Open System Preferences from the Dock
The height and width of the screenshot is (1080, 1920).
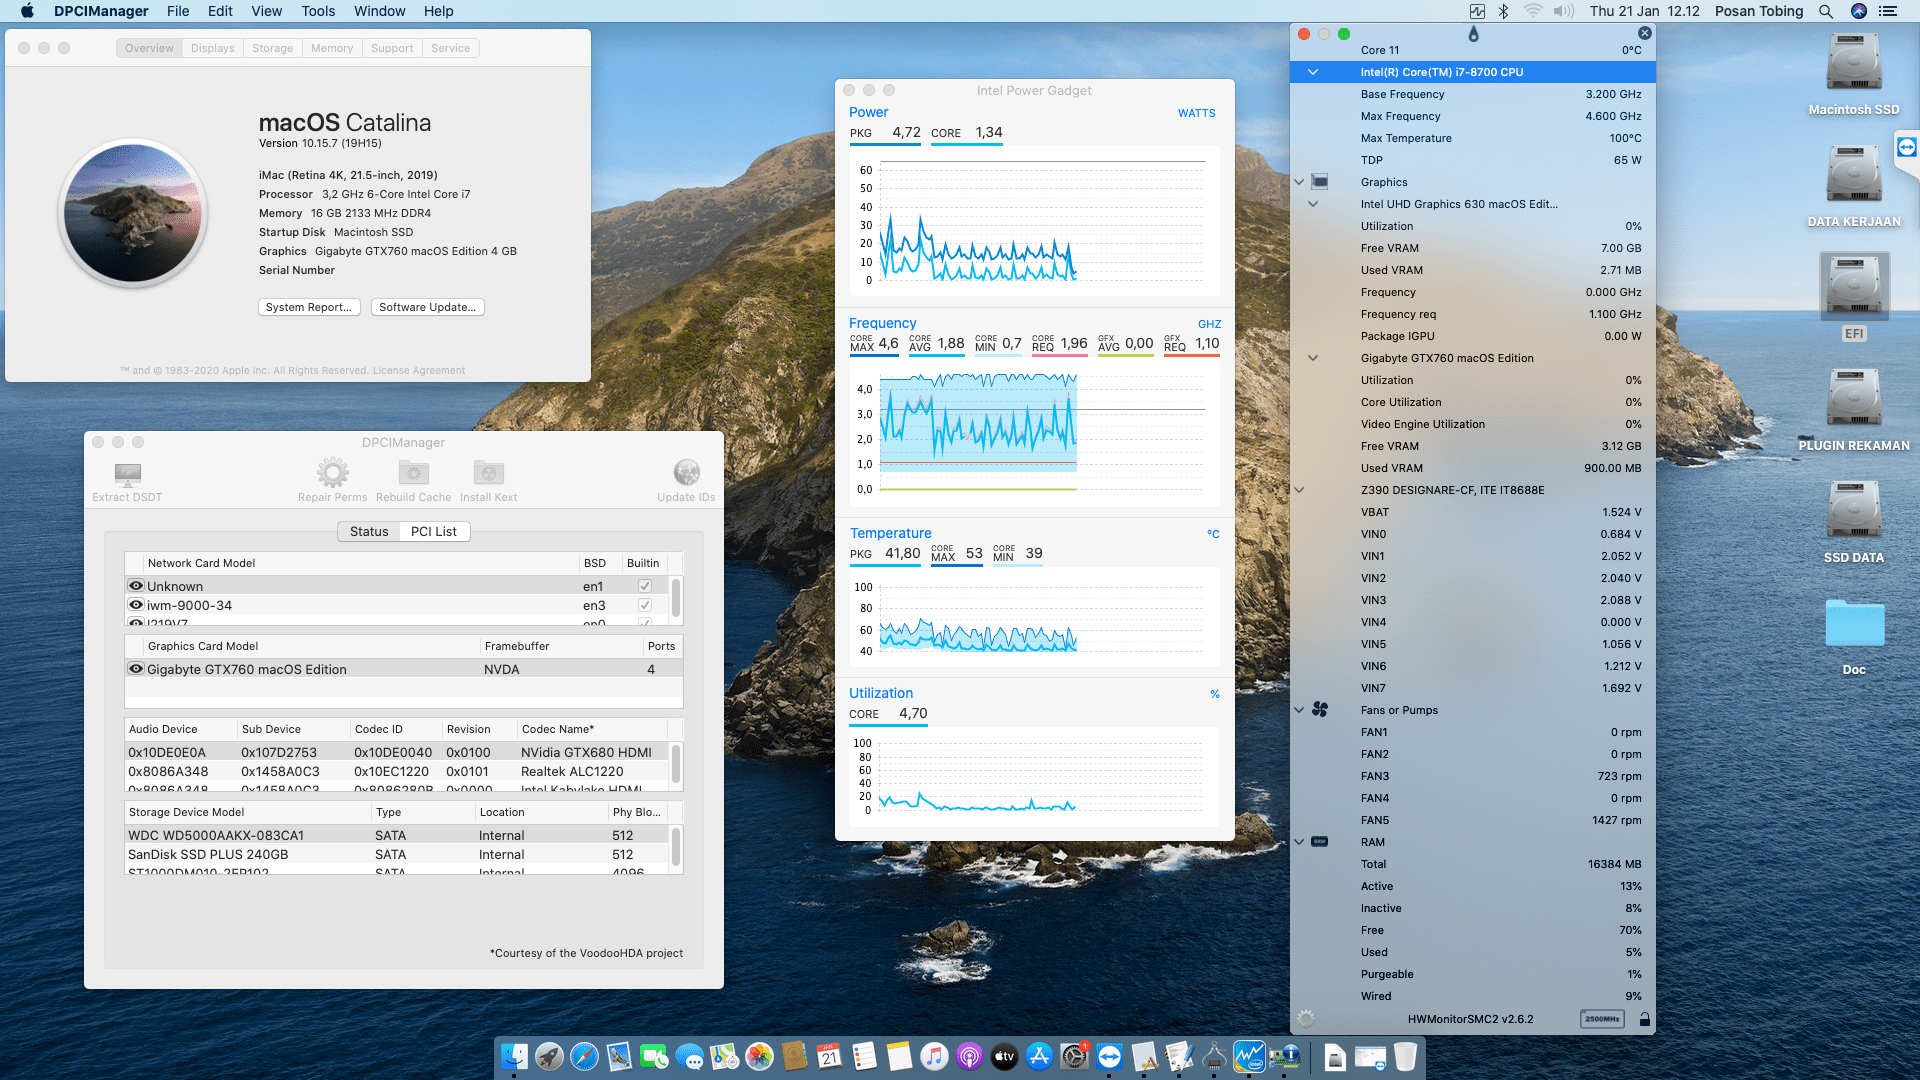[x=1074, y=1057]
